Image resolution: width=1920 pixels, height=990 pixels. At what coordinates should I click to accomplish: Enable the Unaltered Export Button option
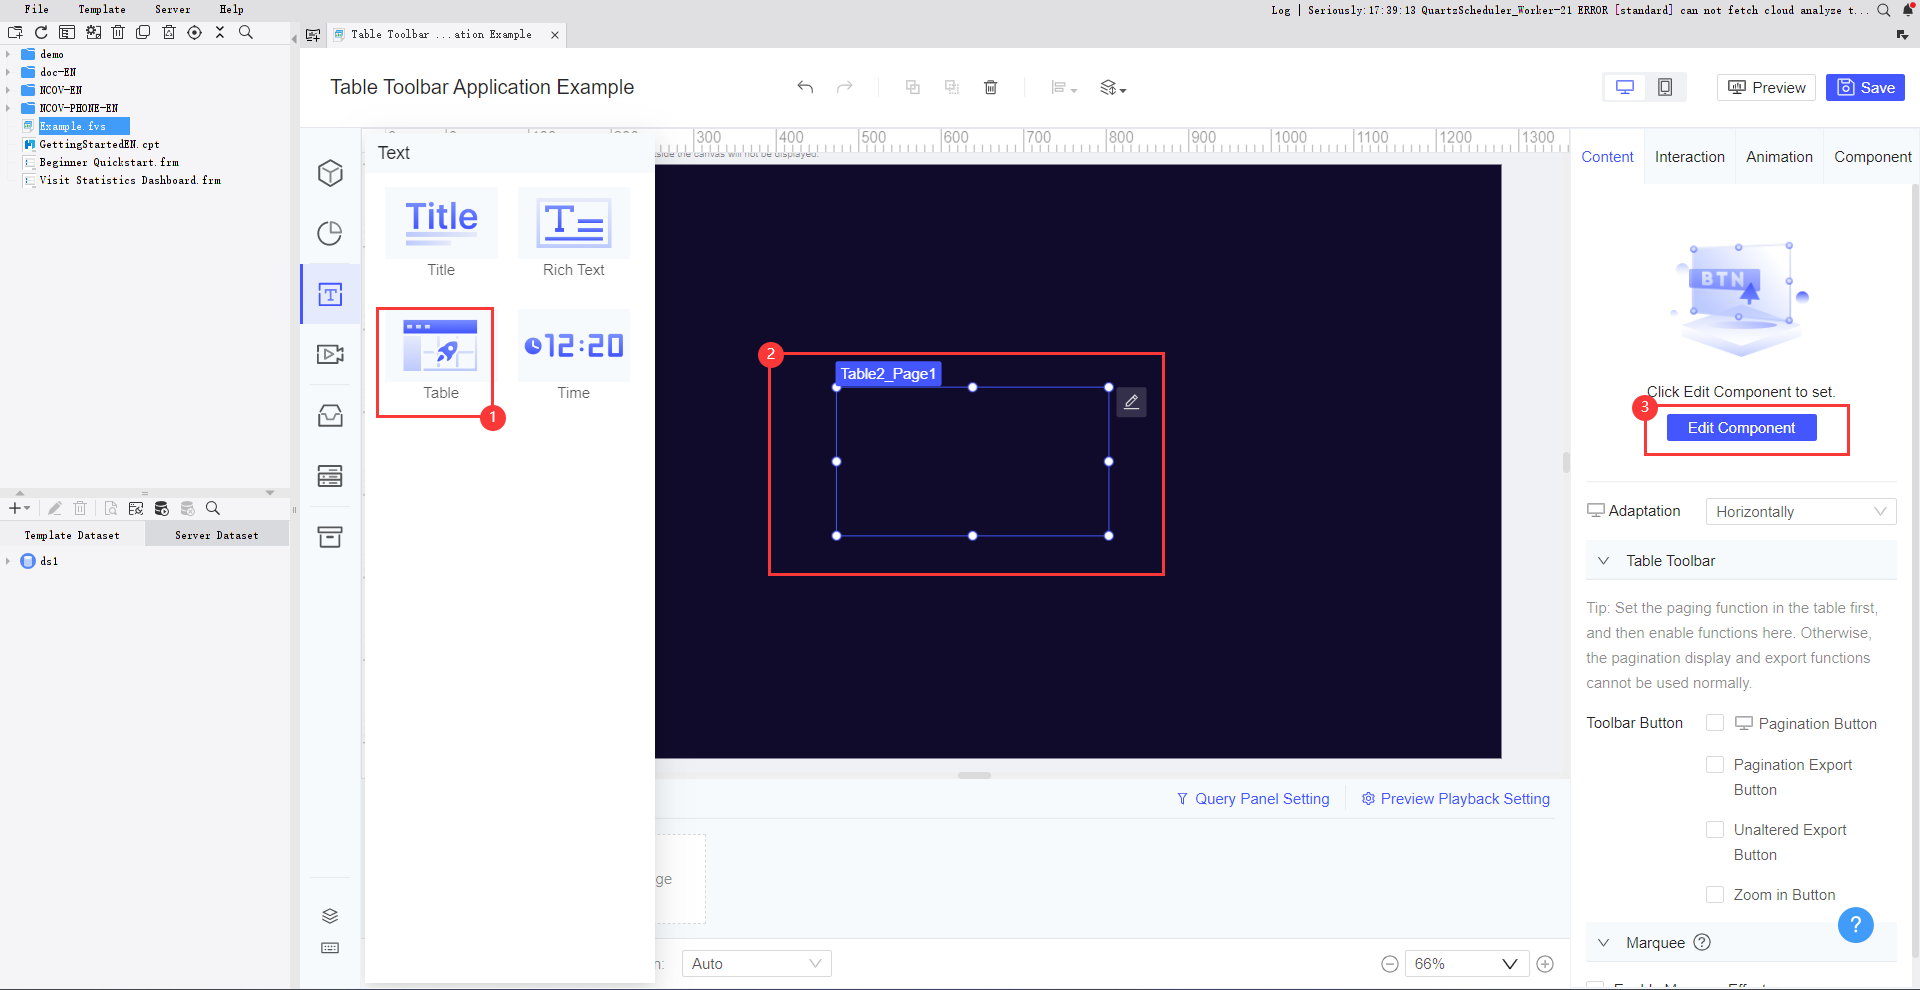coord(1715,829)
